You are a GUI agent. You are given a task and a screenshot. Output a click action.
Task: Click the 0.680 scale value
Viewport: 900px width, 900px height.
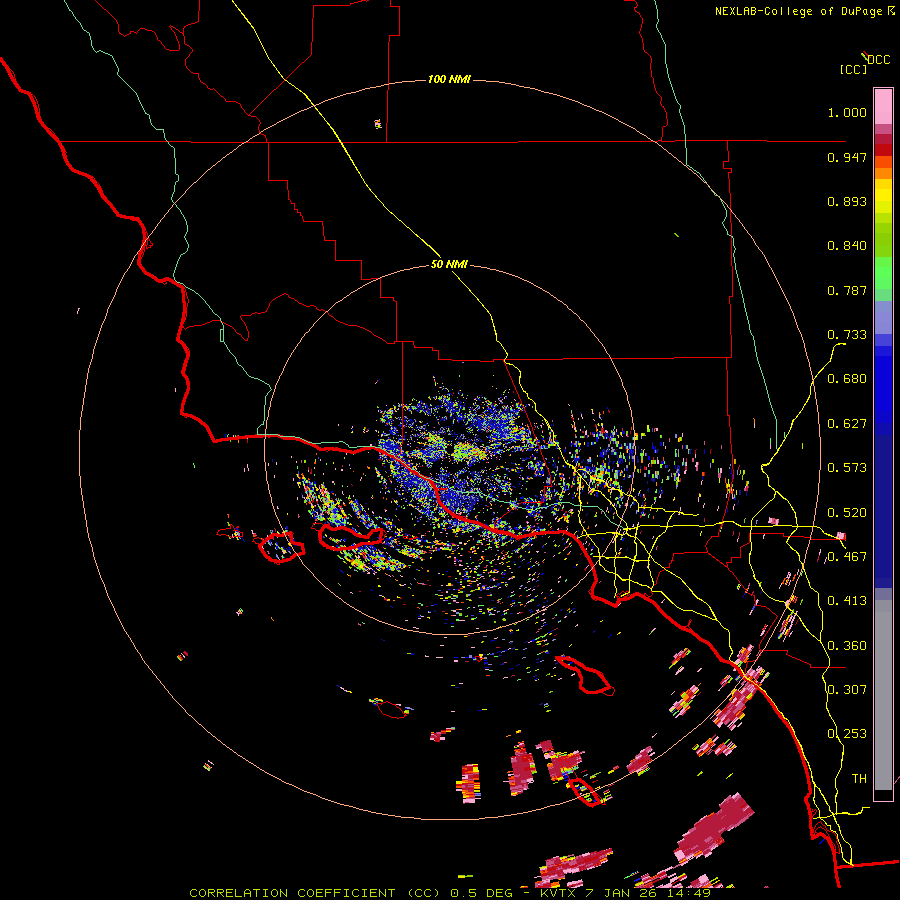click(x=847, y=379)
